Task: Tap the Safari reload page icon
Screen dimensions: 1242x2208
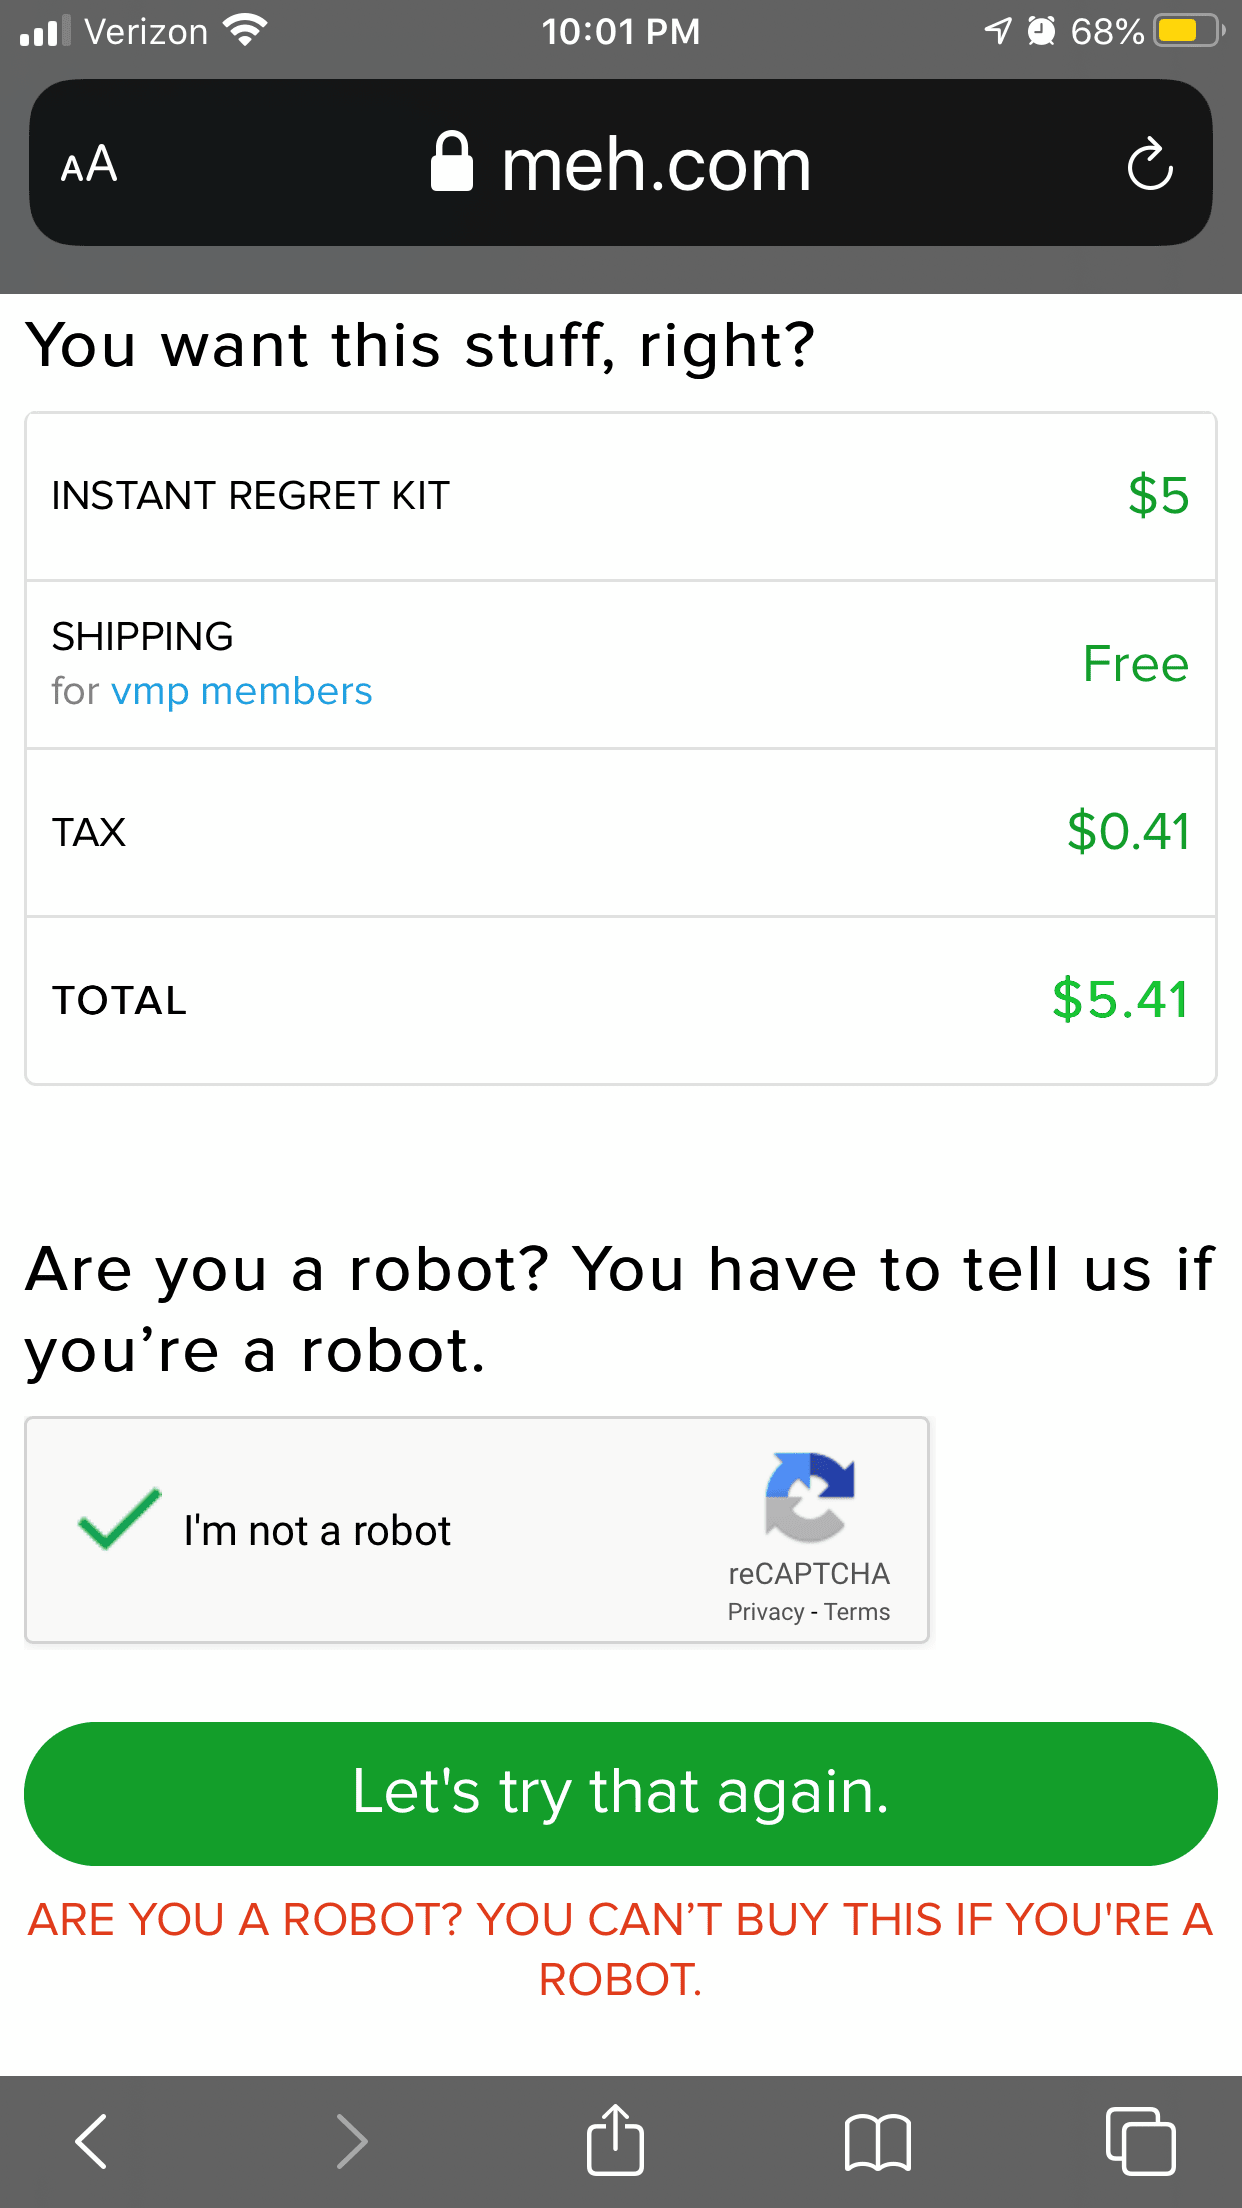Action: [1150, 163]
